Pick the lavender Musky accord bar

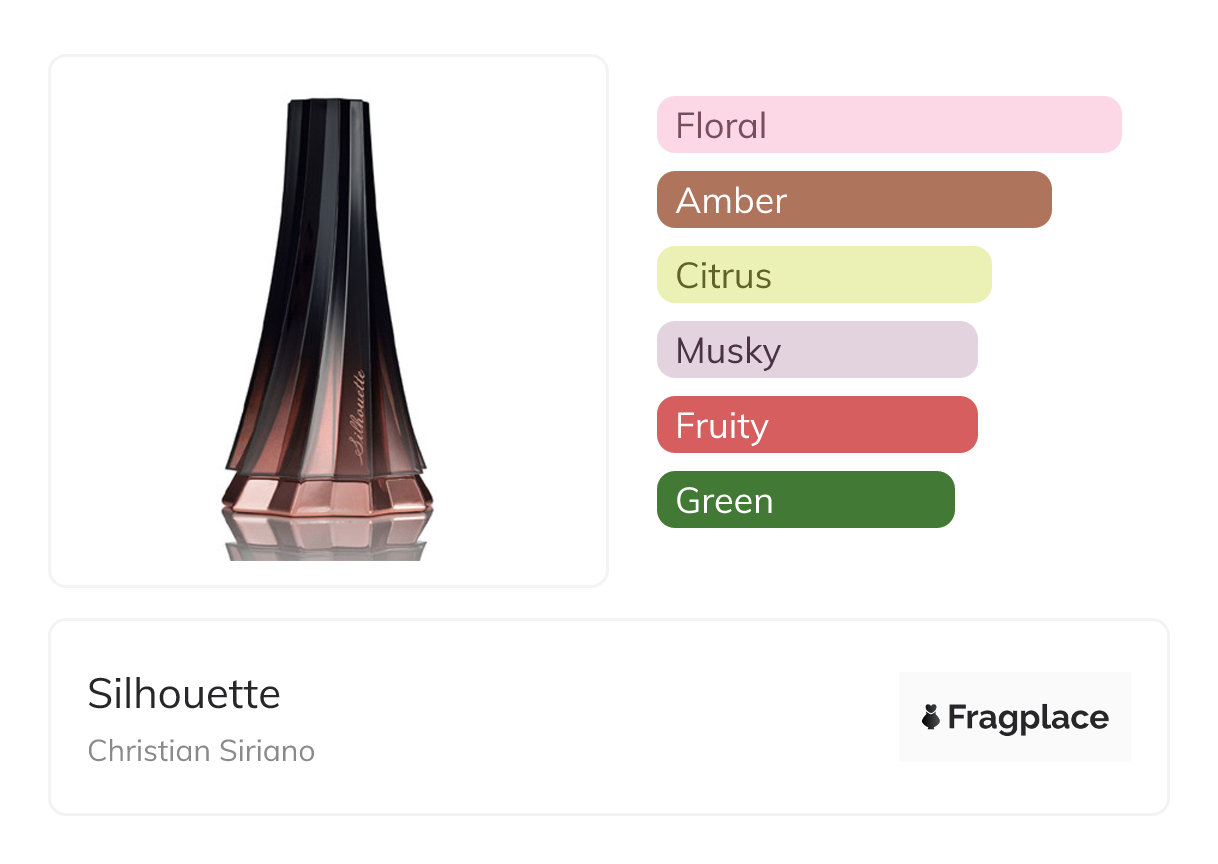(x=817, y=350)
